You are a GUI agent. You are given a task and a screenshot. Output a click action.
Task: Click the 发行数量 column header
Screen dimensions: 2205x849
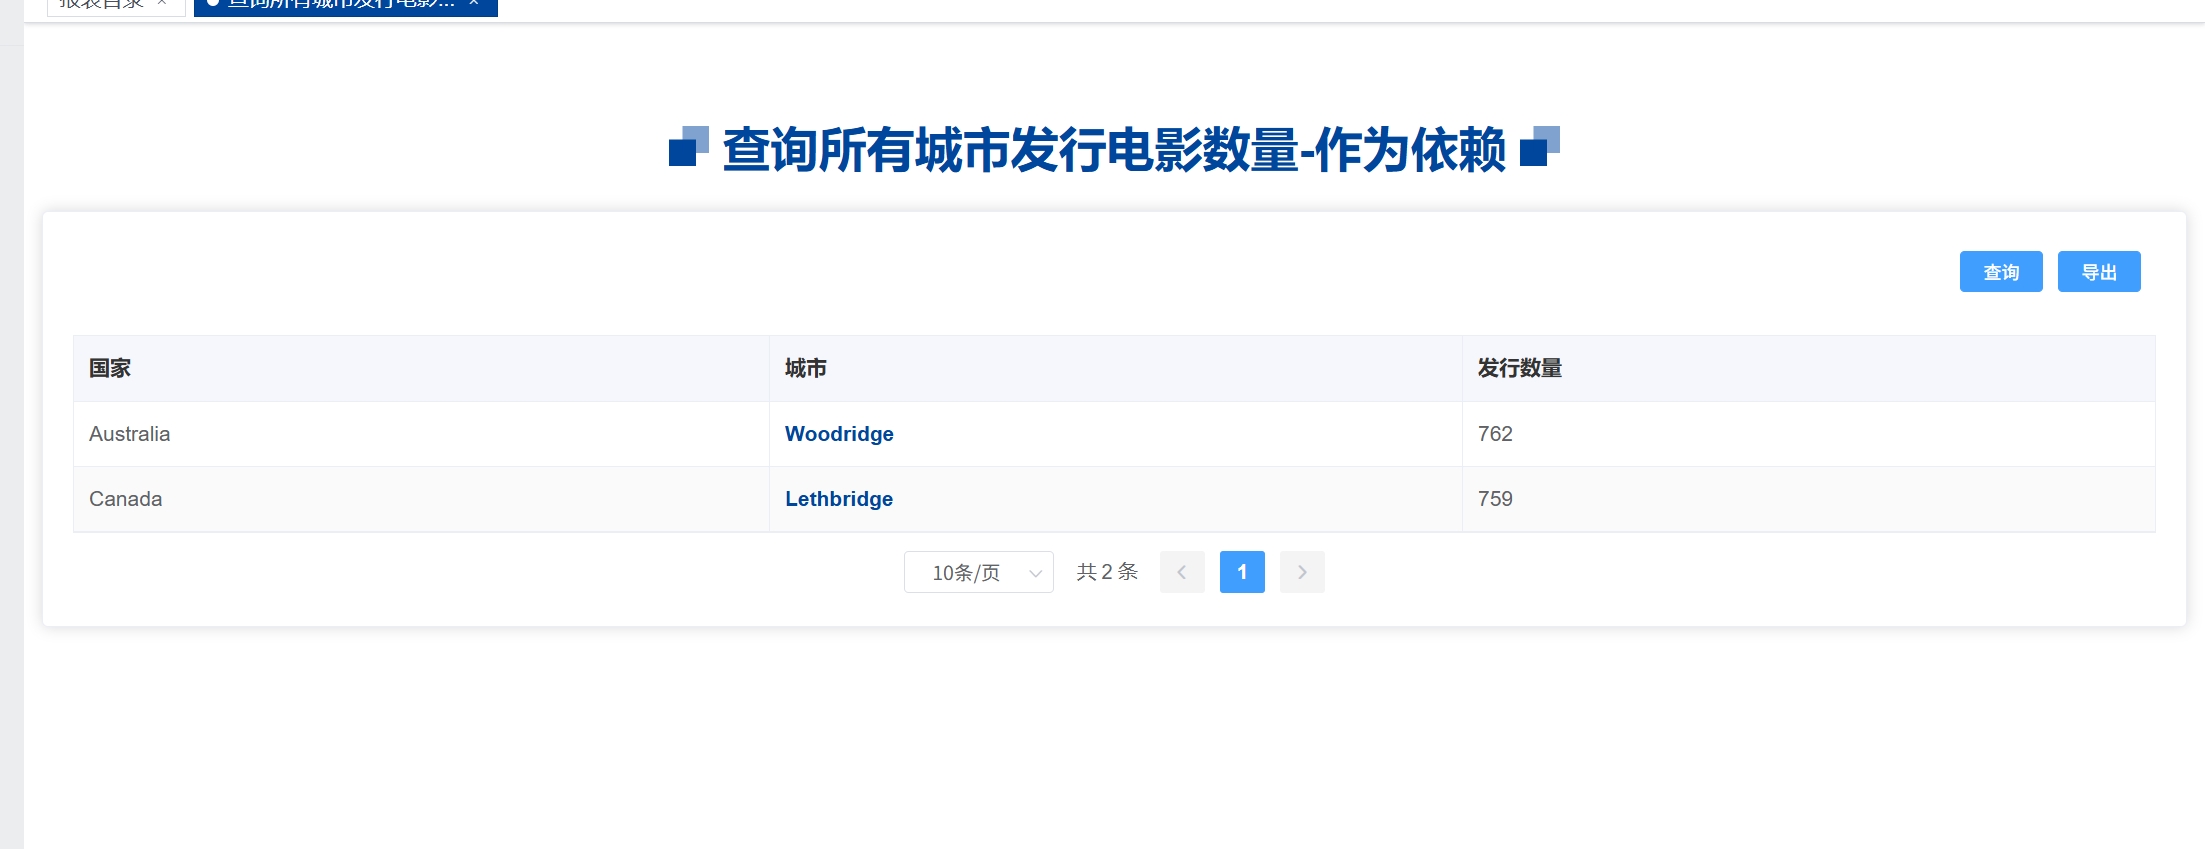[x=1519, y=368]
